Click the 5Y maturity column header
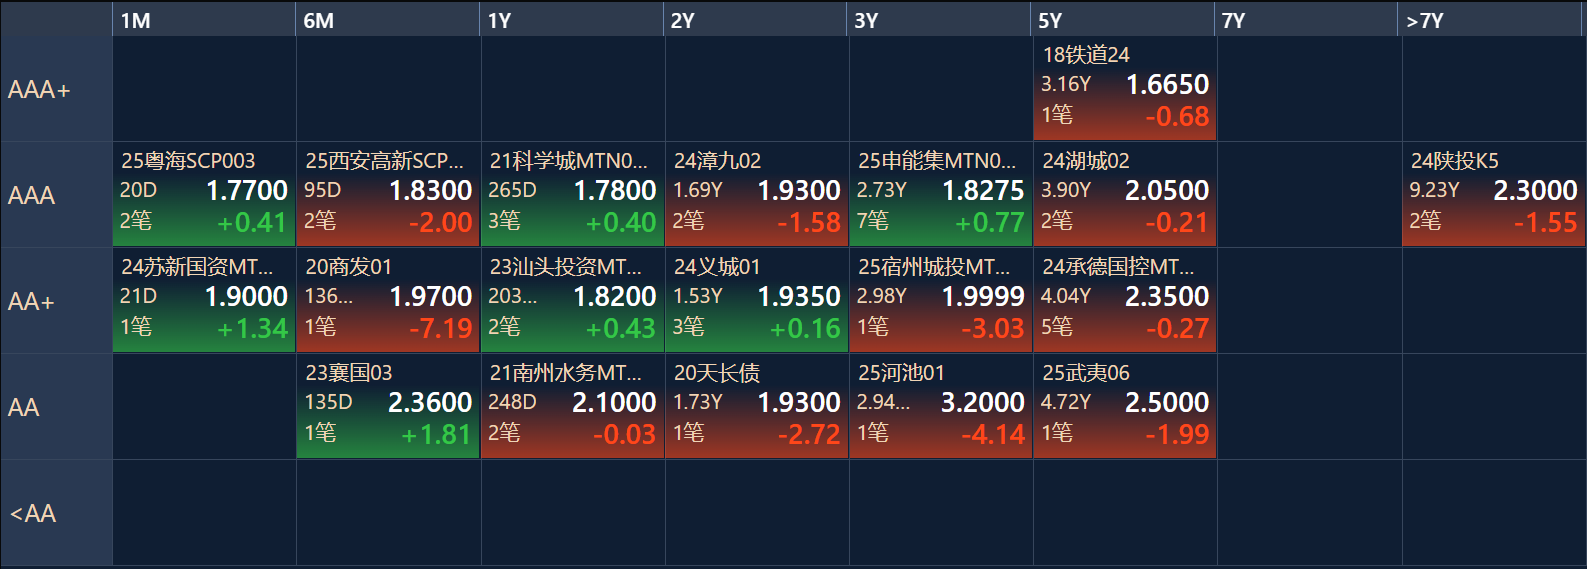This screenshot has height=569, width=1587. coord(1124,20)
